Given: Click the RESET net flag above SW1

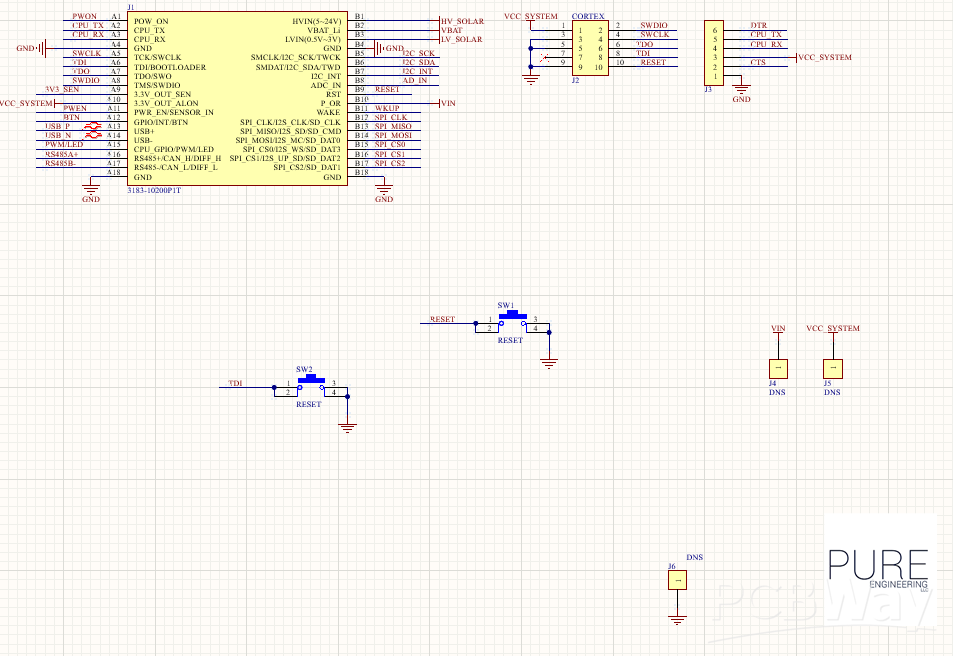Looking at the screenshot, I should 444,317.
